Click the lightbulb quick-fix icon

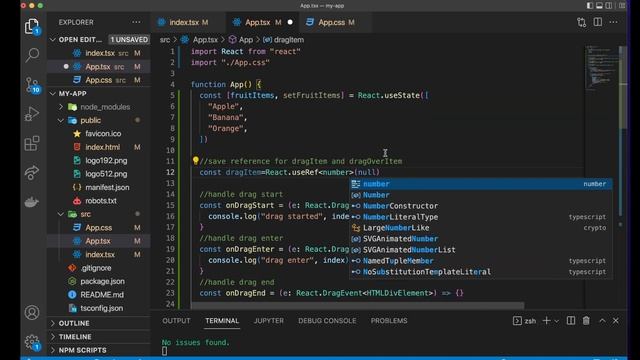tap(196, 161)
